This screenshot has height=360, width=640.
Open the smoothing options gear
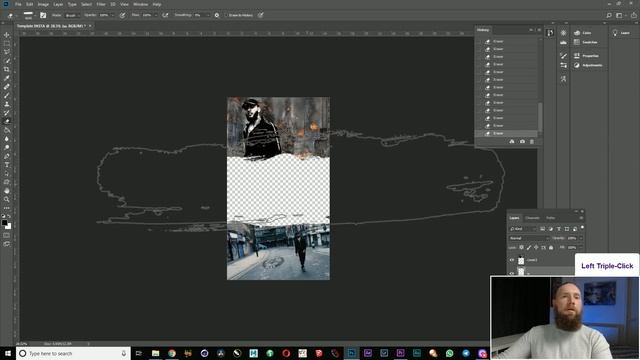[217, 15]
